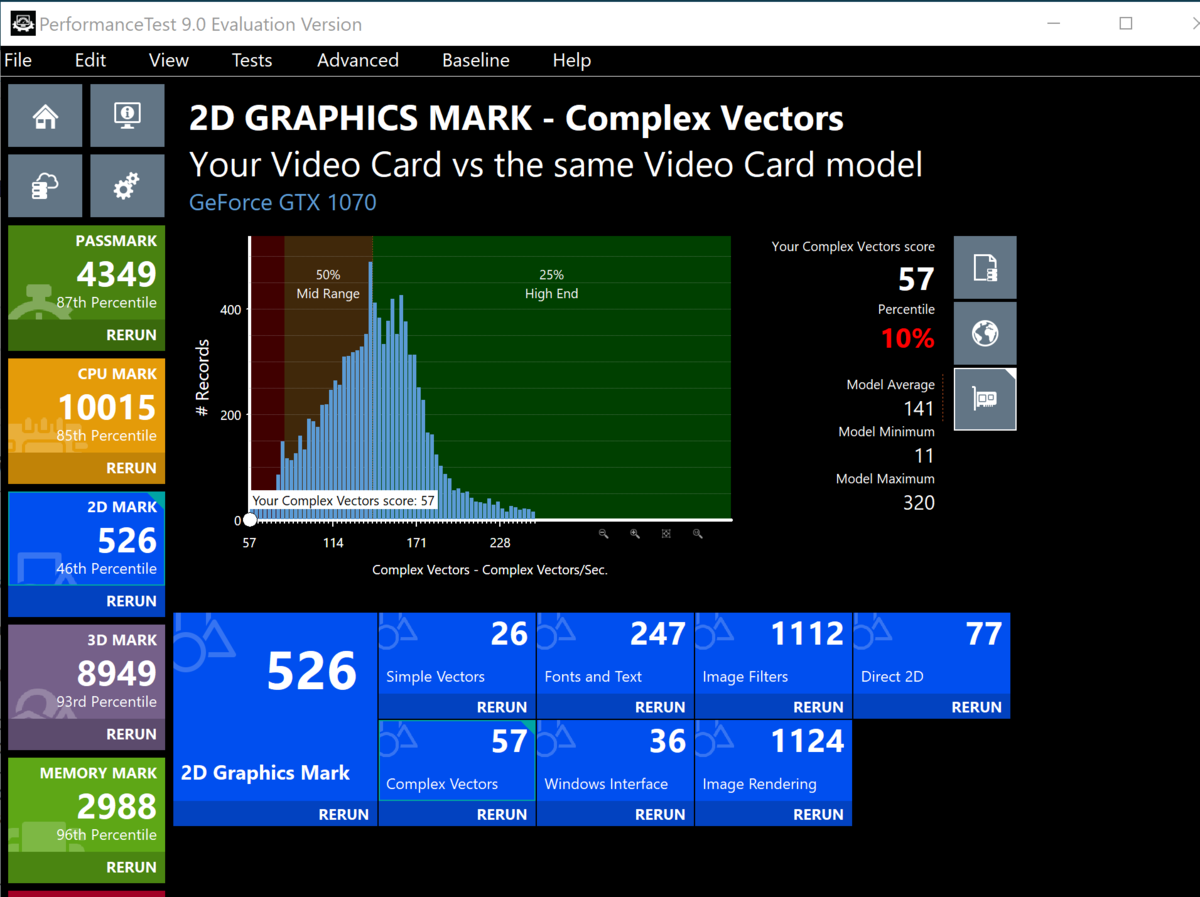1200x897 pixels.
Task: Rerun the 3D Mark test
Action: (x=131, y=734)
